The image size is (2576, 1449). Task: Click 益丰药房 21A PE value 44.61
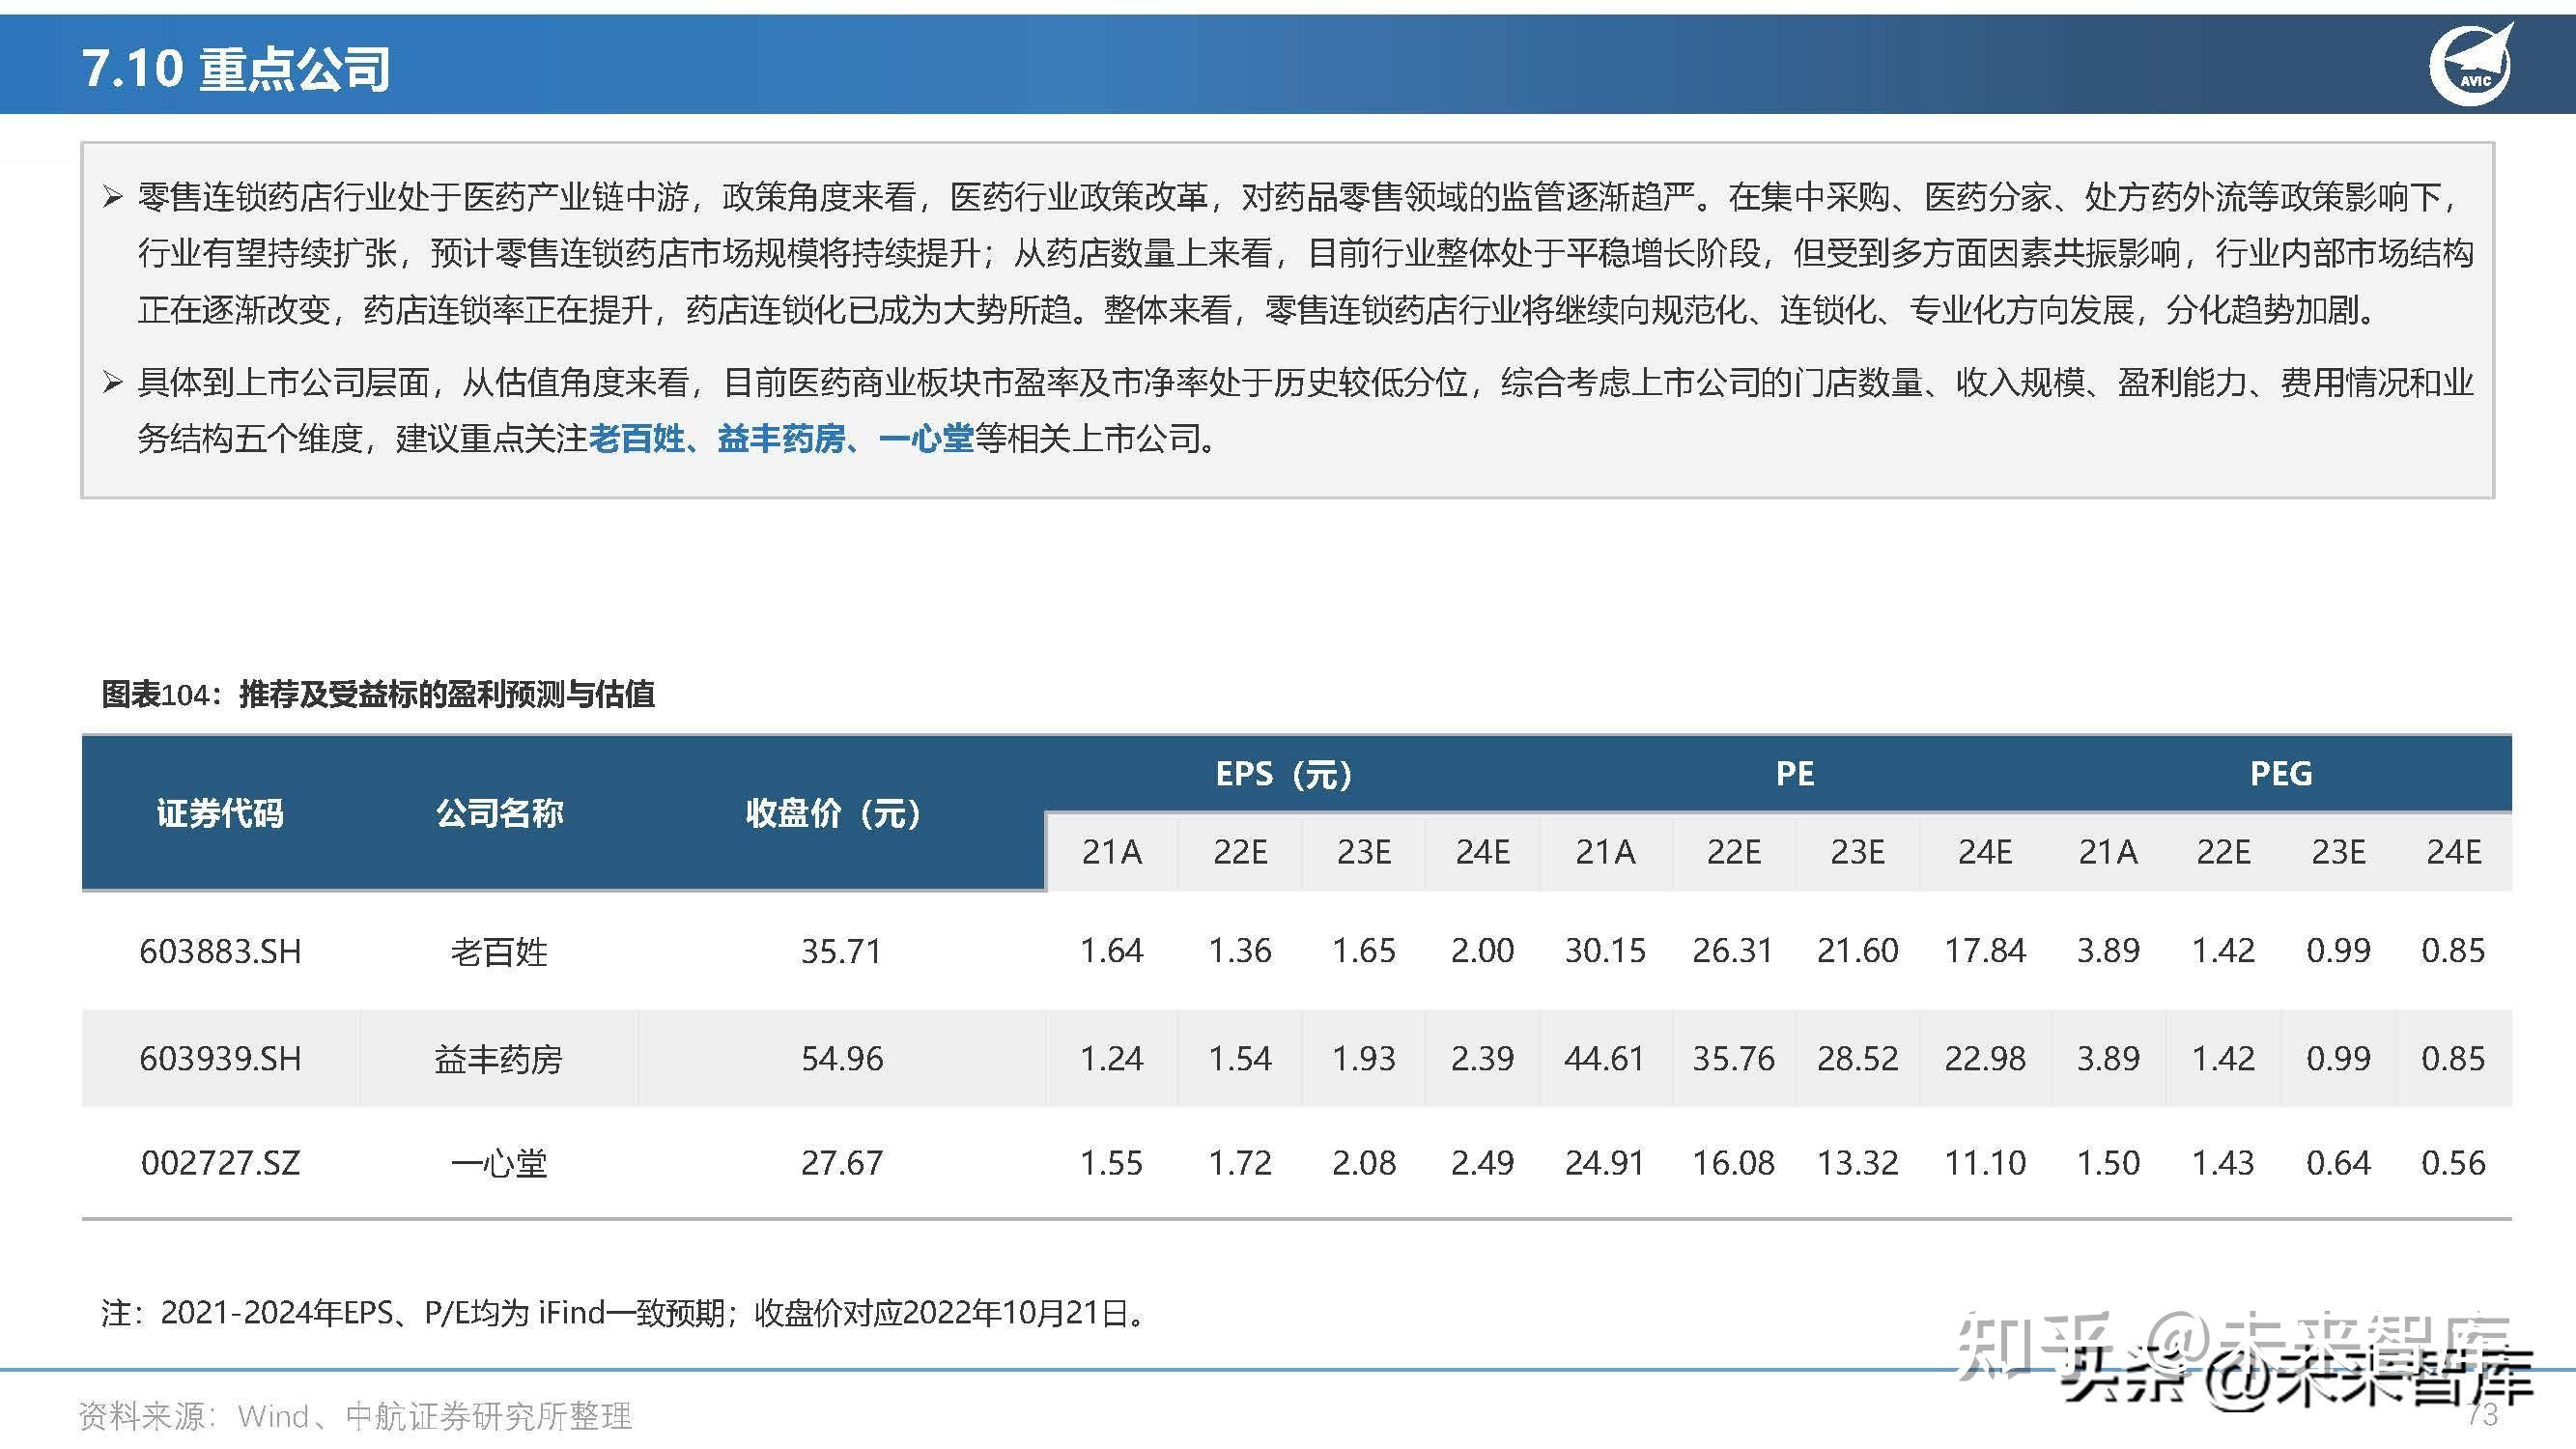coord(1605,1058)
